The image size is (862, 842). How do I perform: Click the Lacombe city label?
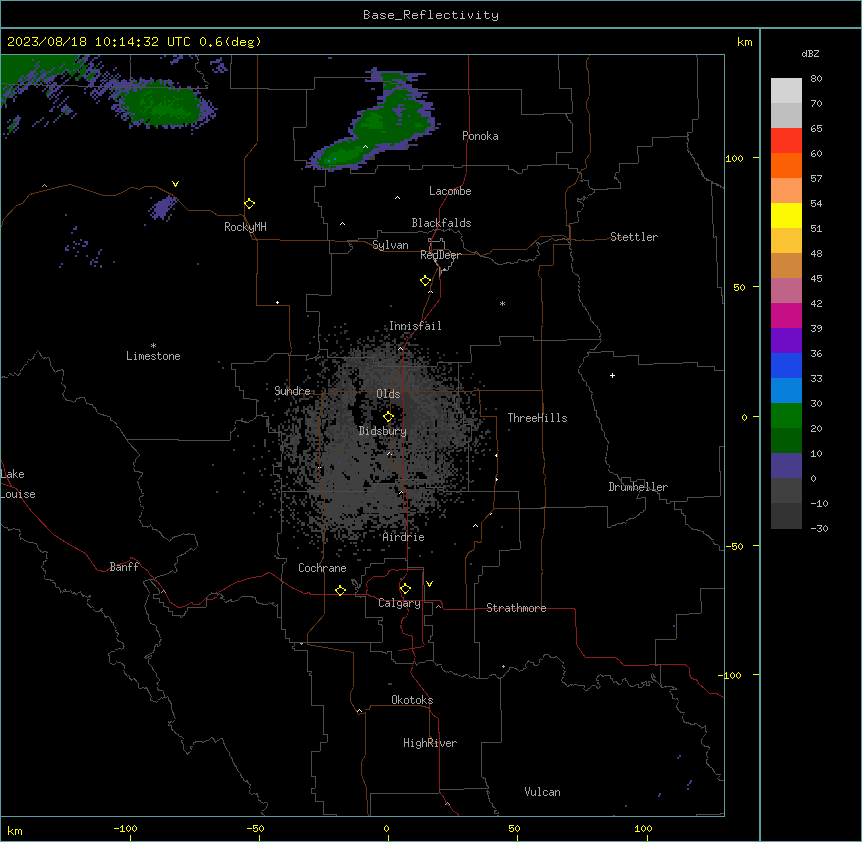click(450, 191)
